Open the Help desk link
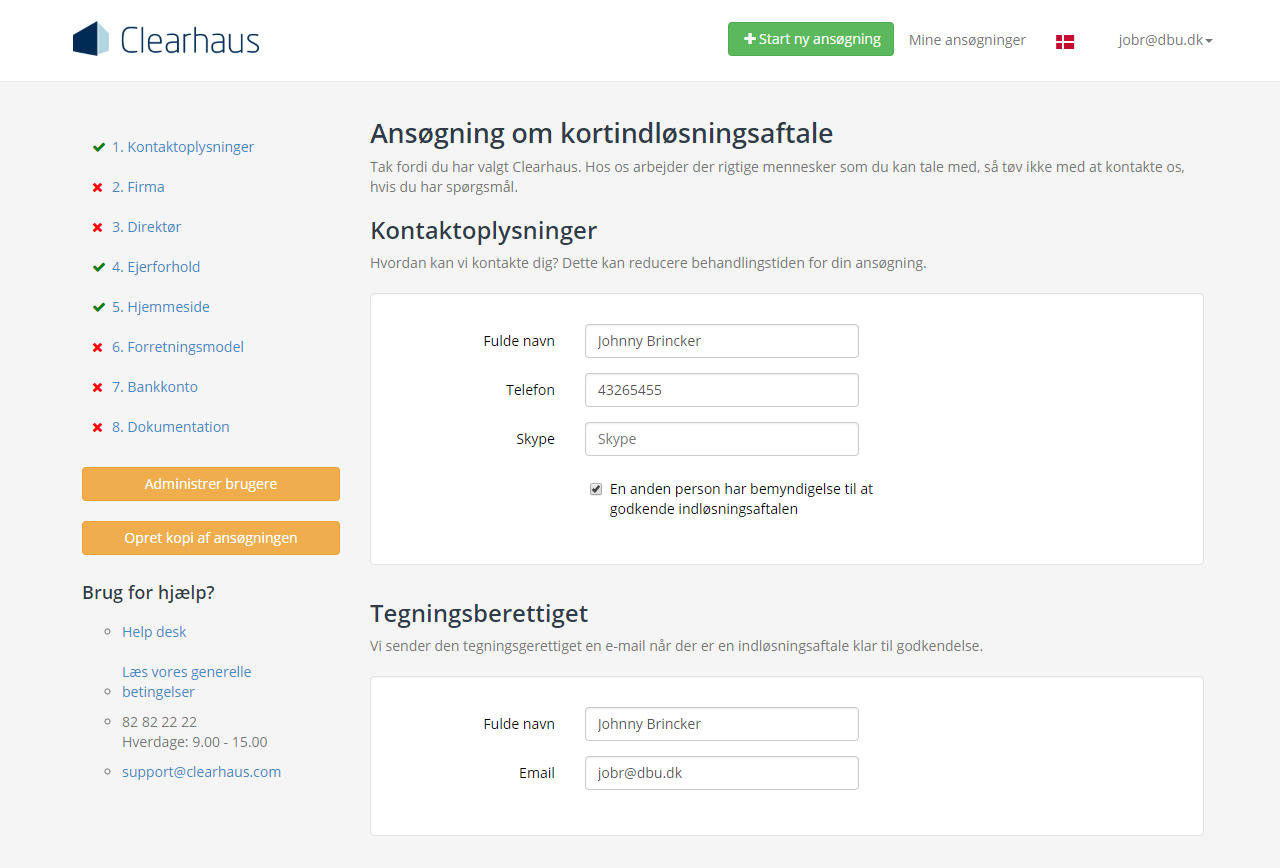 (154, 632)
